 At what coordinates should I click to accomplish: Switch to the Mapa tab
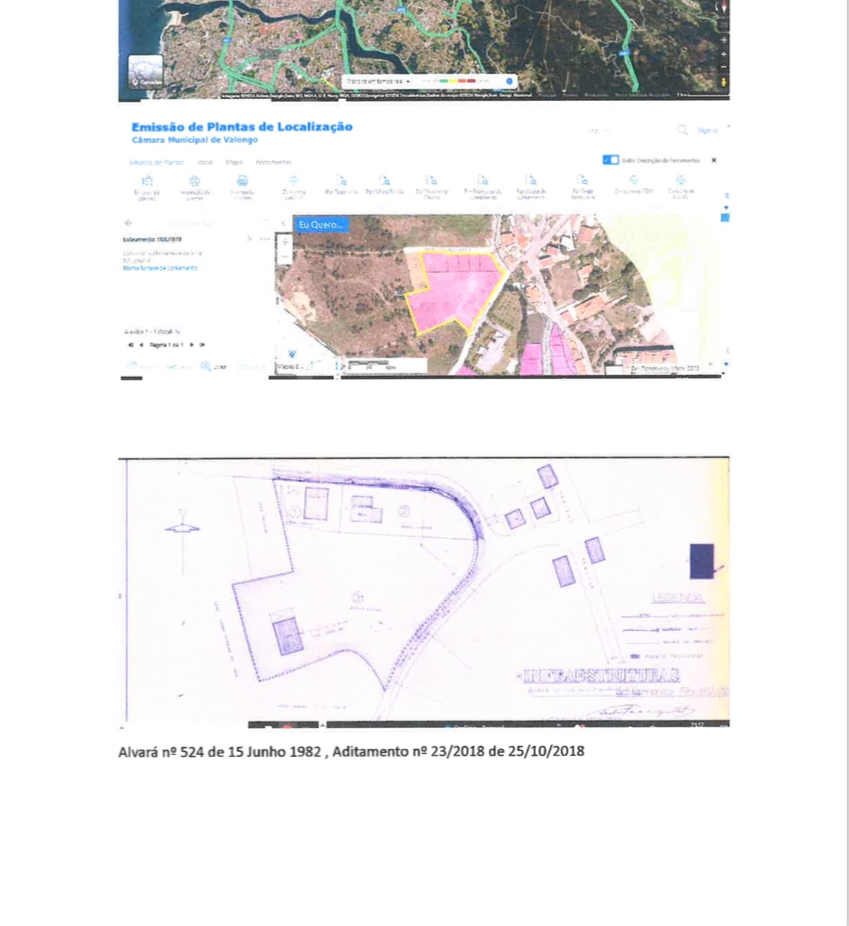coord(234,162)
